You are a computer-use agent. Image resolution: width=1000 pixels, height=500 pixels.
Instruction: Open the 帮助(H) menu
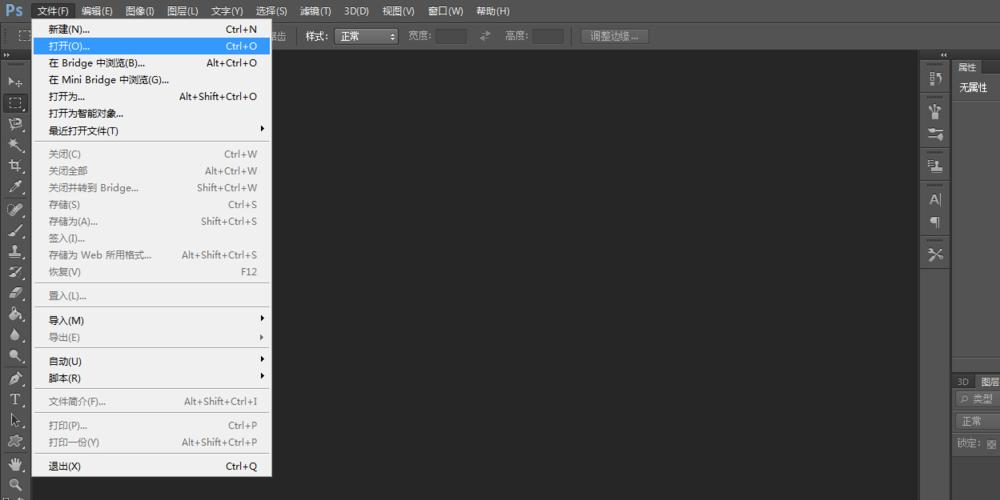492,11
